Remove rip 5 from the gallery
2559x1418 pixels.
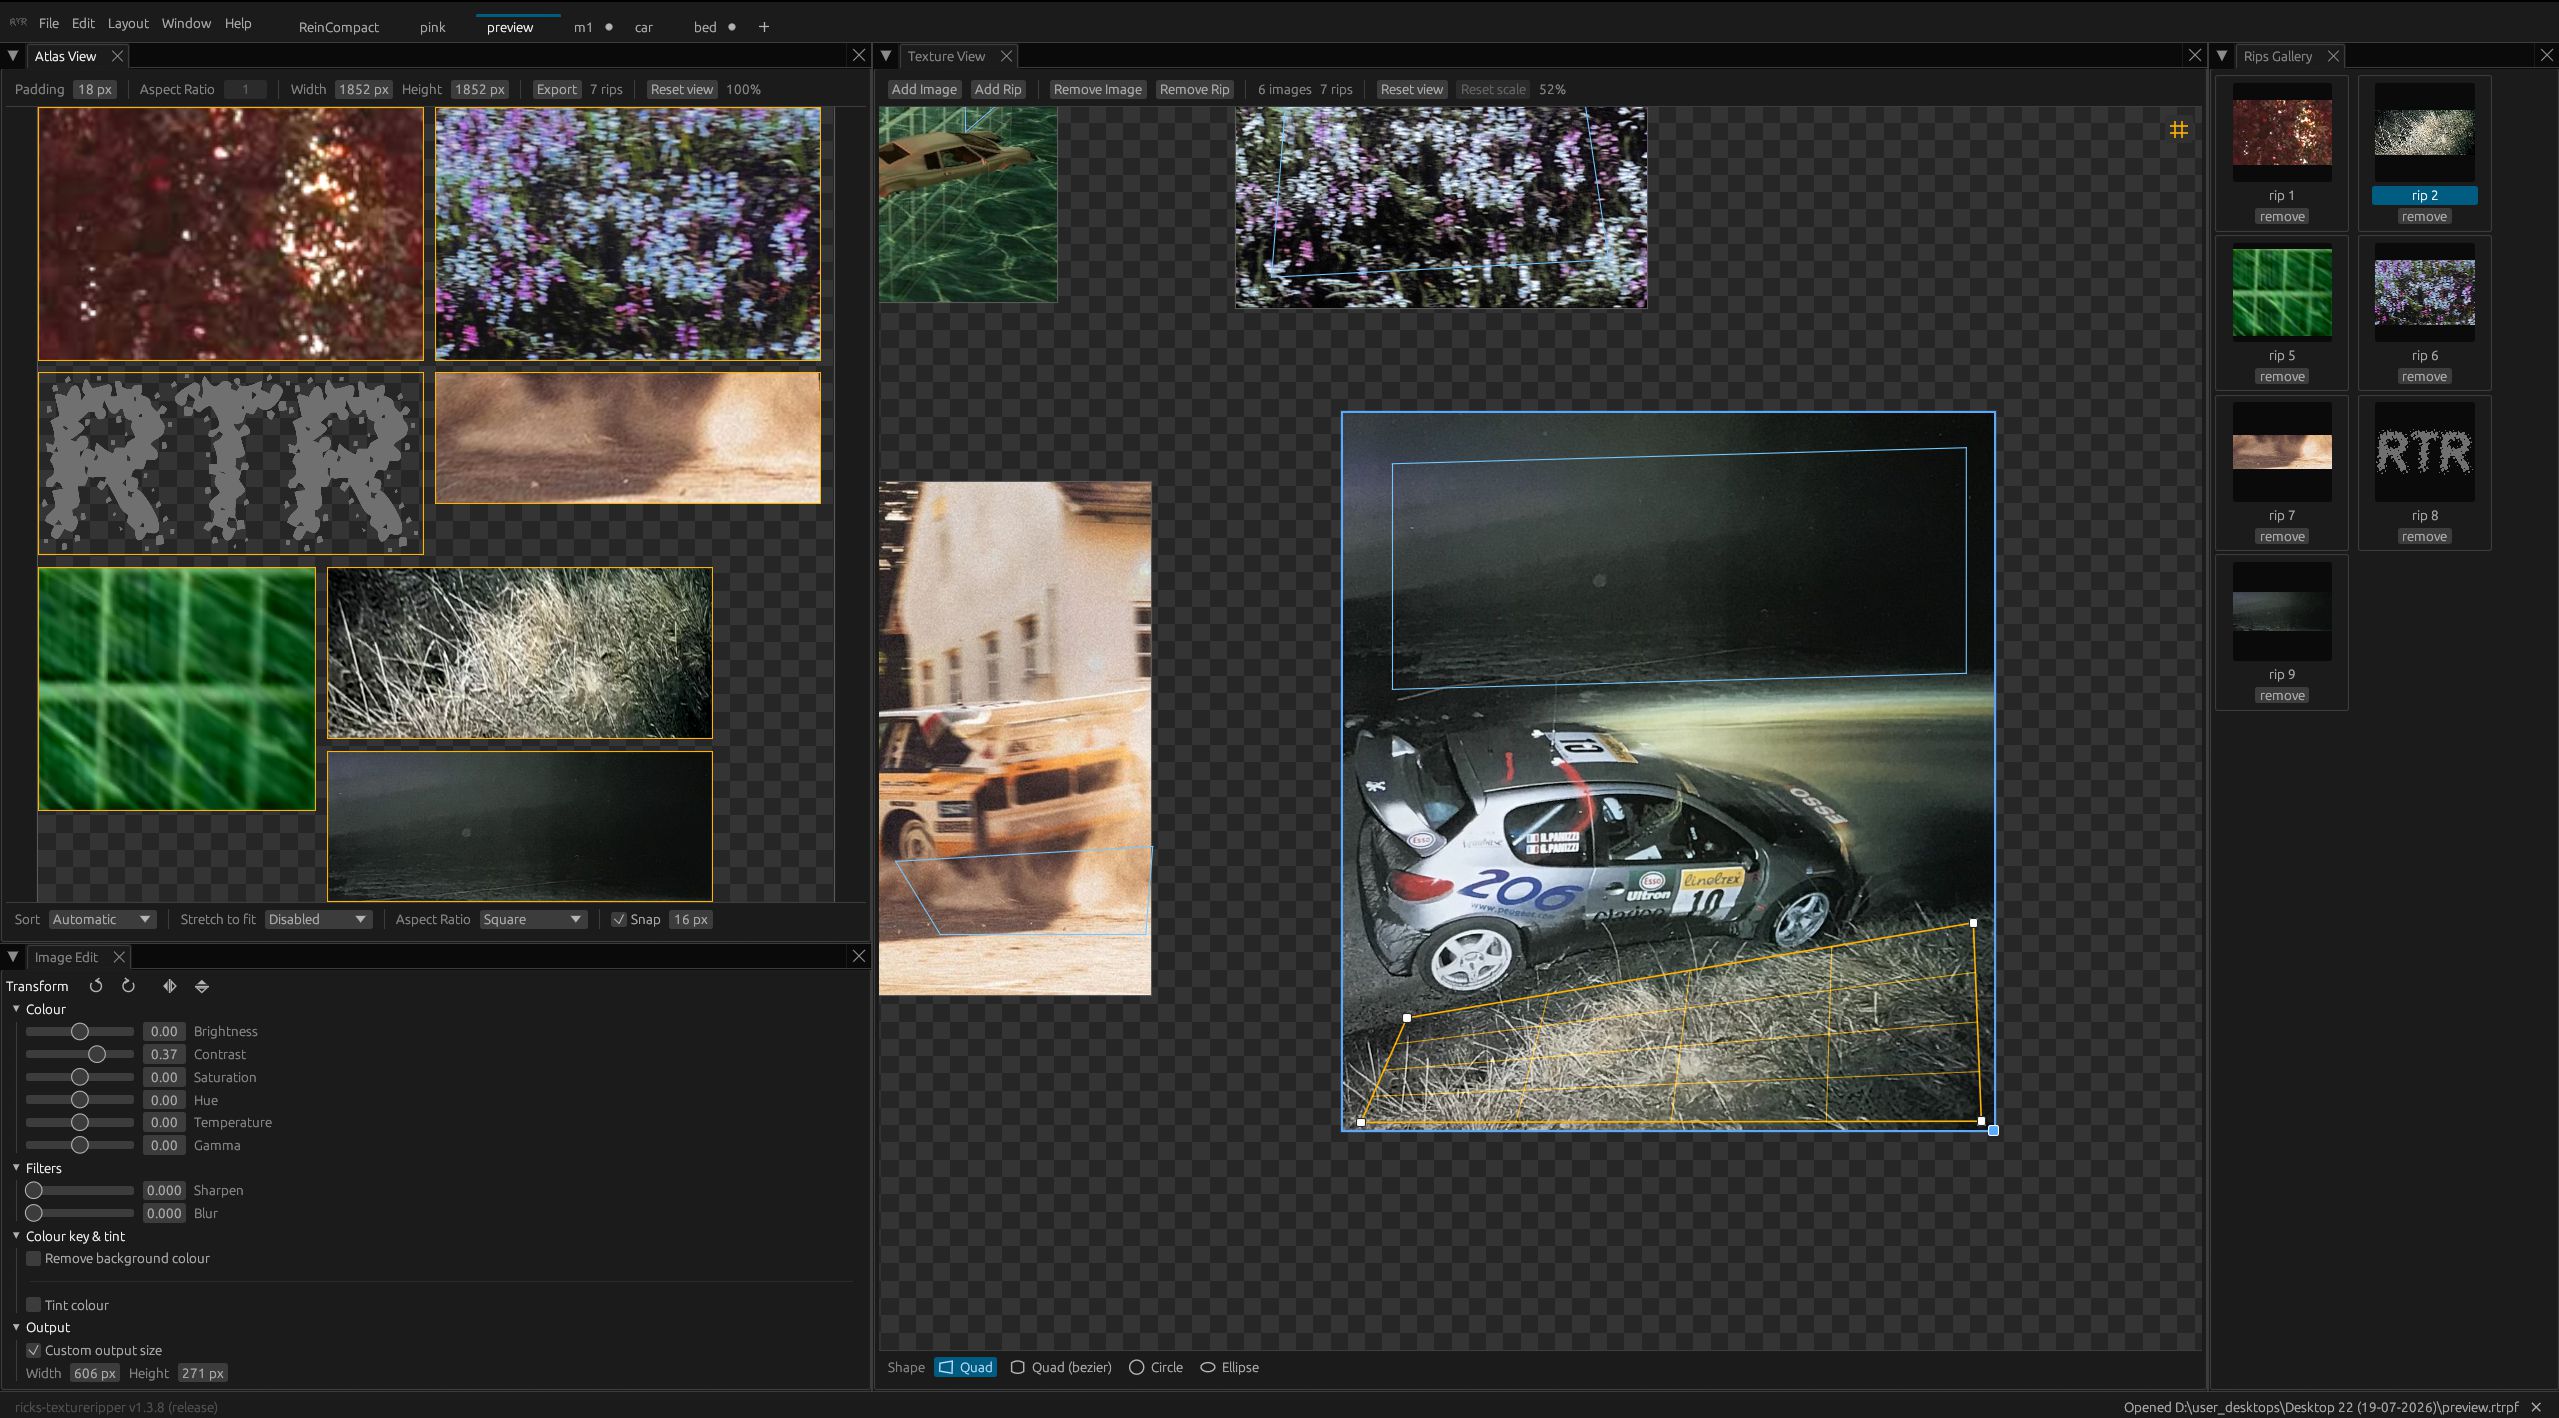point(2282,377)
